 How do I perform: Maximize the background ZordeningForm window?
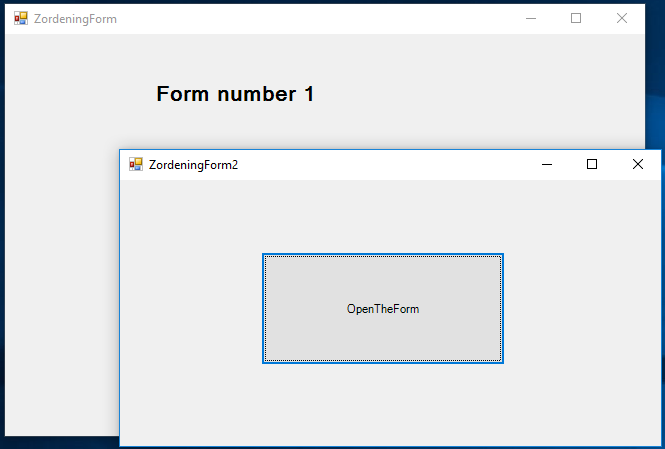click(x=576, y=18)
